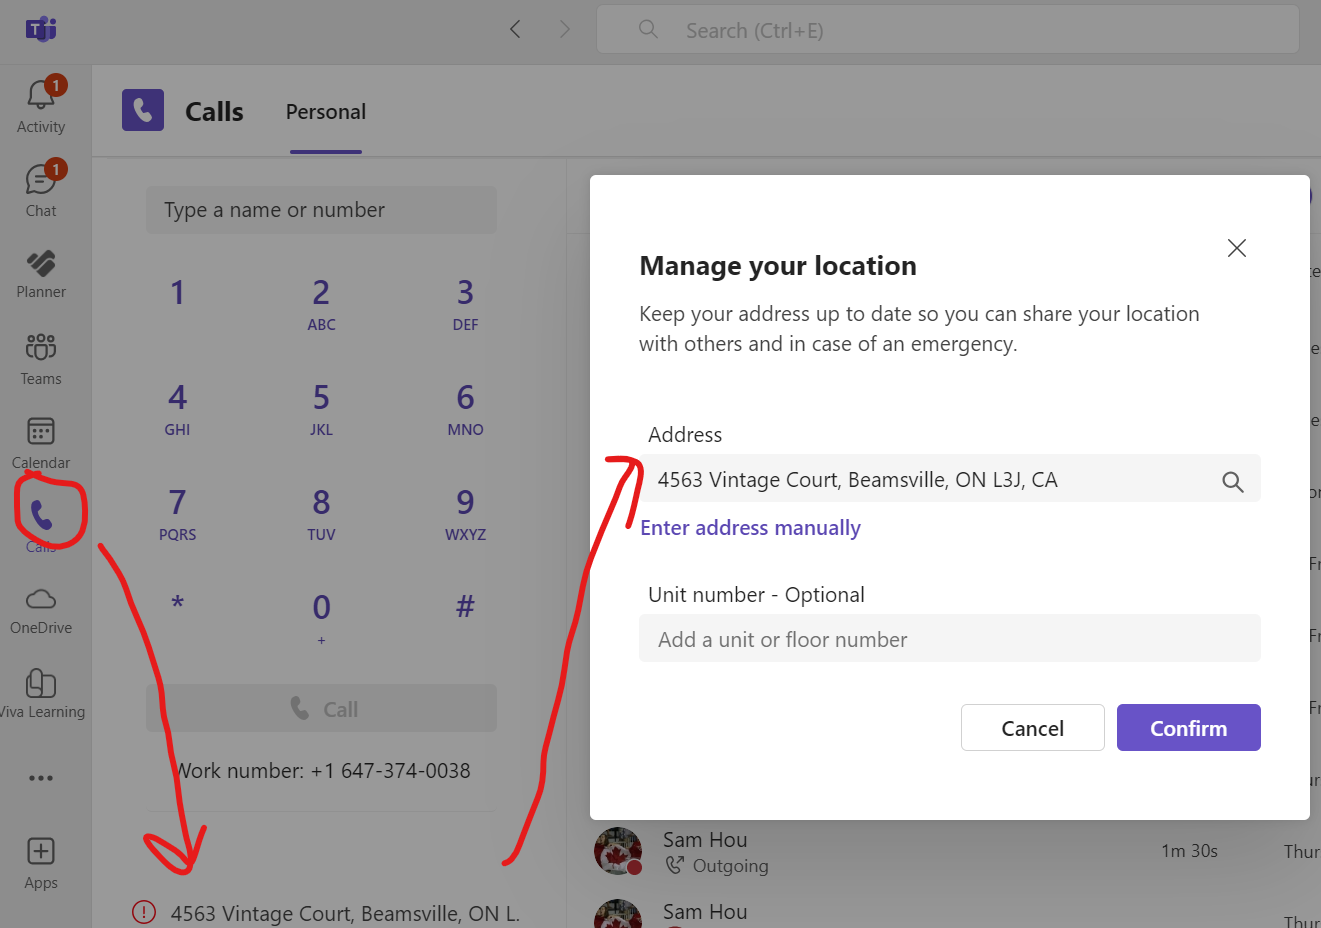This screenshot has width=1321, height=928.
Task: Open the OneDrive cloud icon
Action: tap(41, 599)
